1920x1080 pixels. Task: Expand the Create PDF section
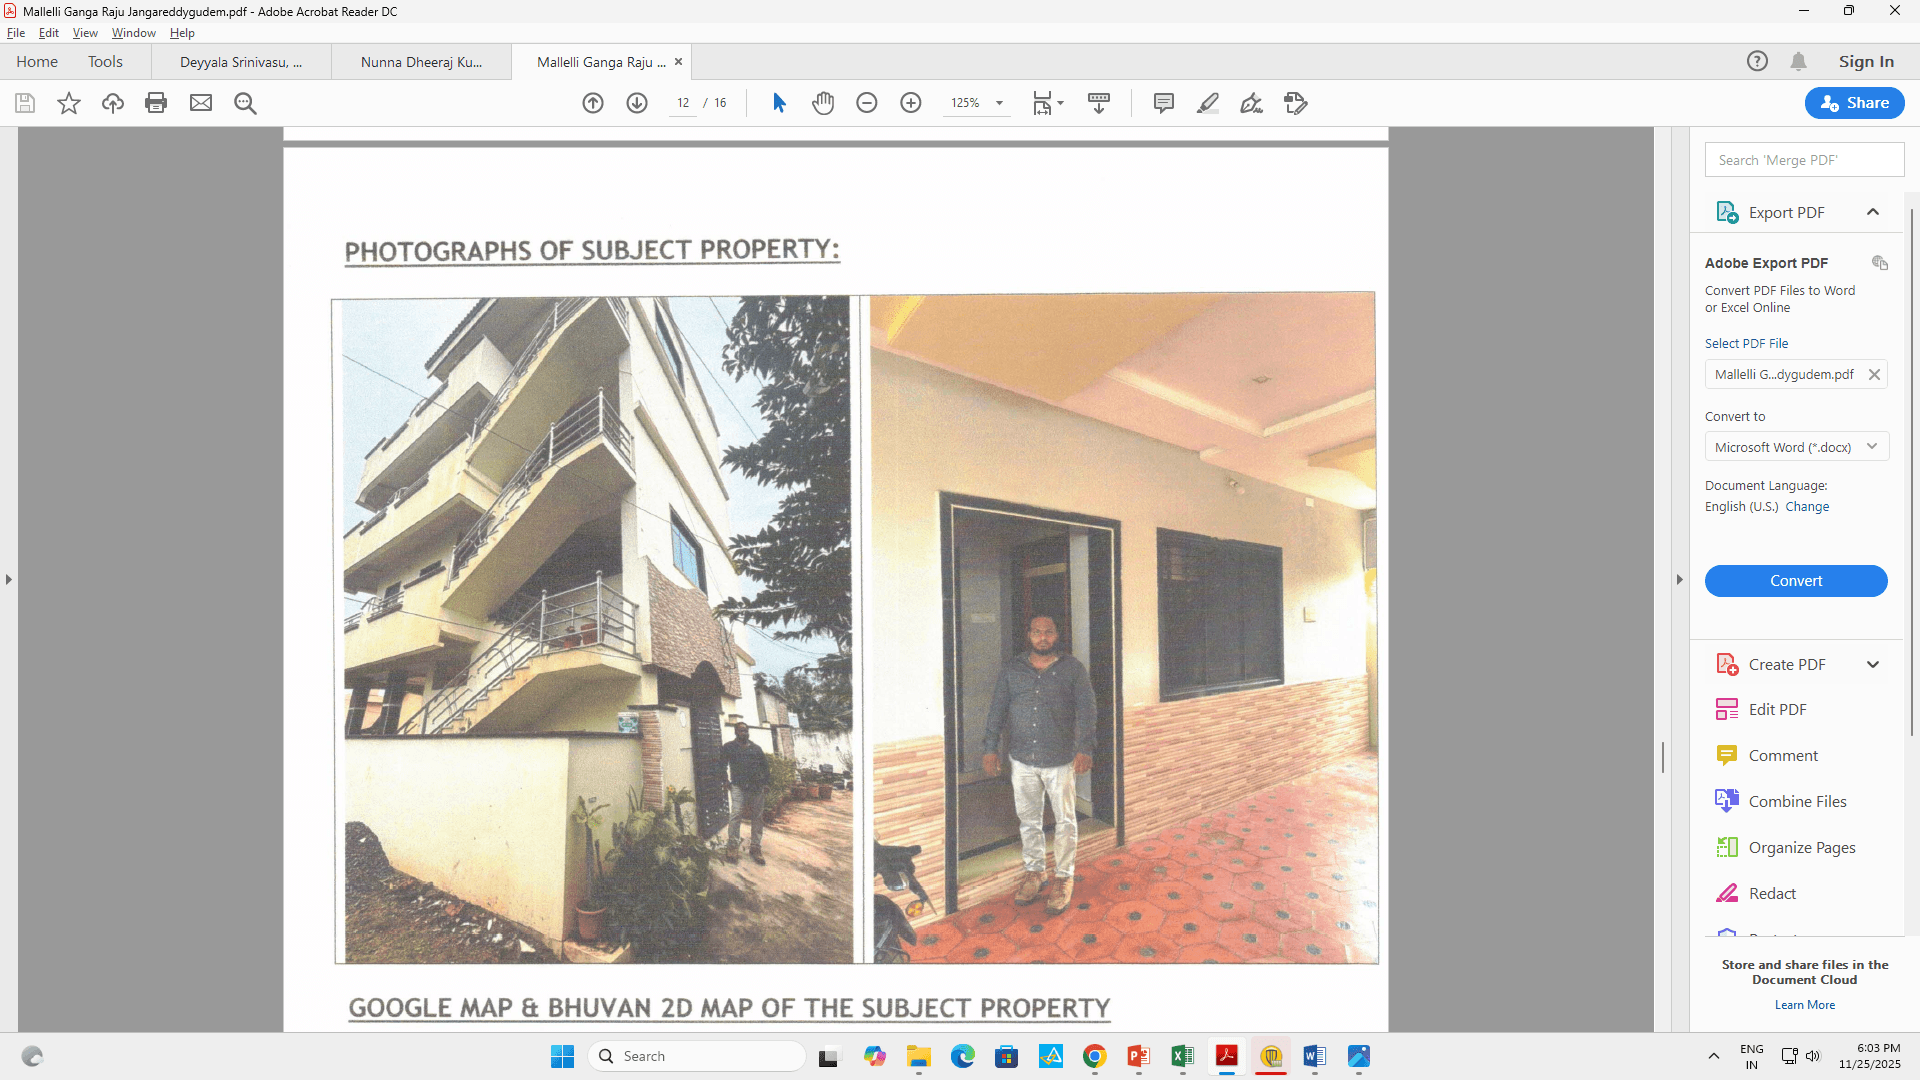1873,665
